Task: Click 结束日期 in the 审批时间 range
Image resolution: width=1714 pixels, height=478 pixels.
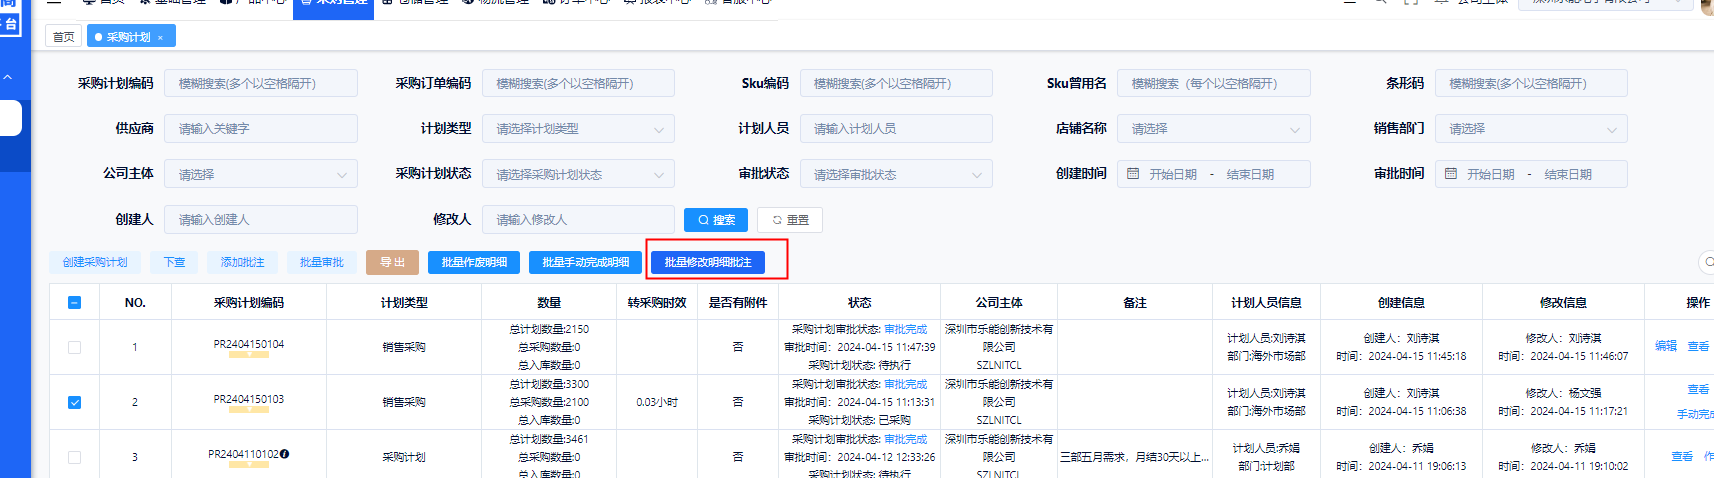Action: [1568, 174]
